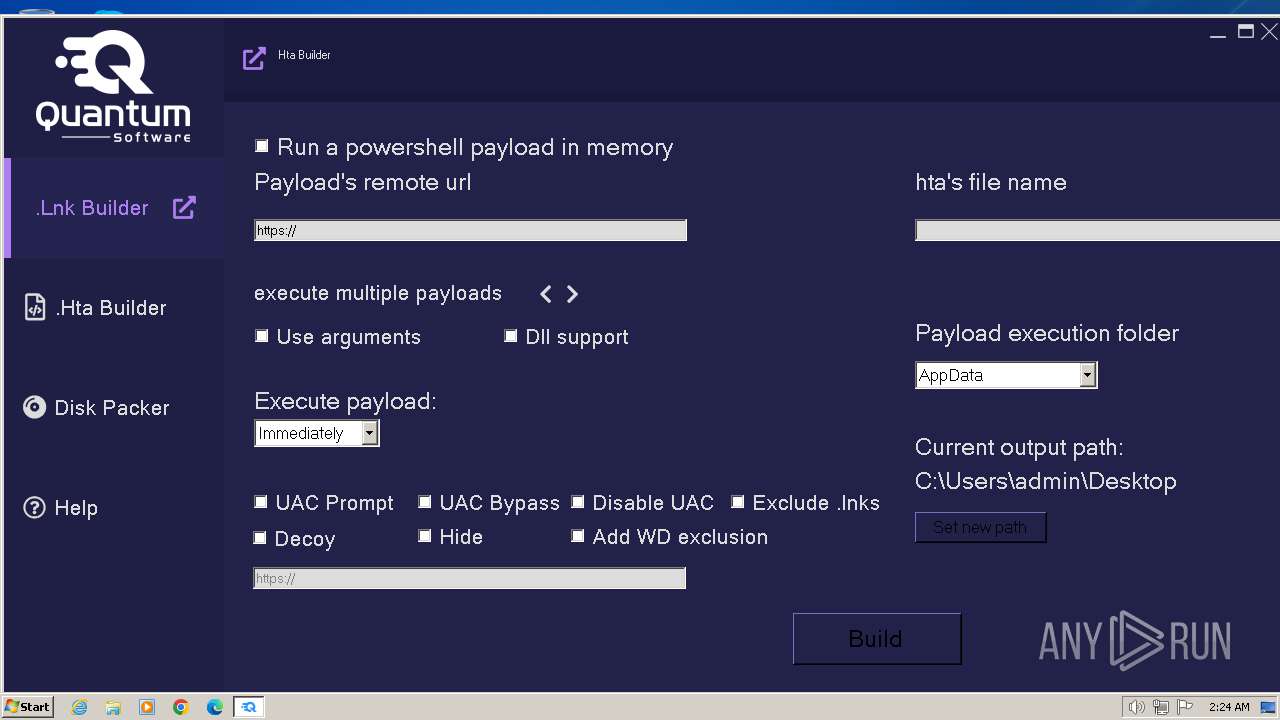Image resolution: width=1280 pixels, height=720 pixels.
Task: Open the Help section
Action: coord(114,508)
